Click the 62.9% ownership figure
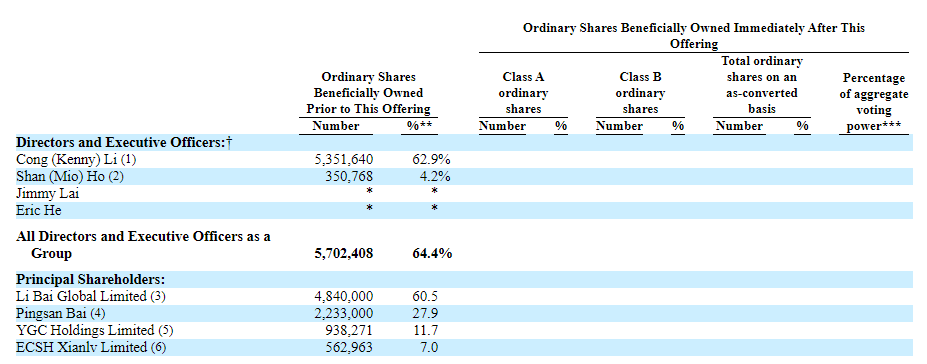The height and width of the screenshot is (364, 927). (x=432, y=160)
